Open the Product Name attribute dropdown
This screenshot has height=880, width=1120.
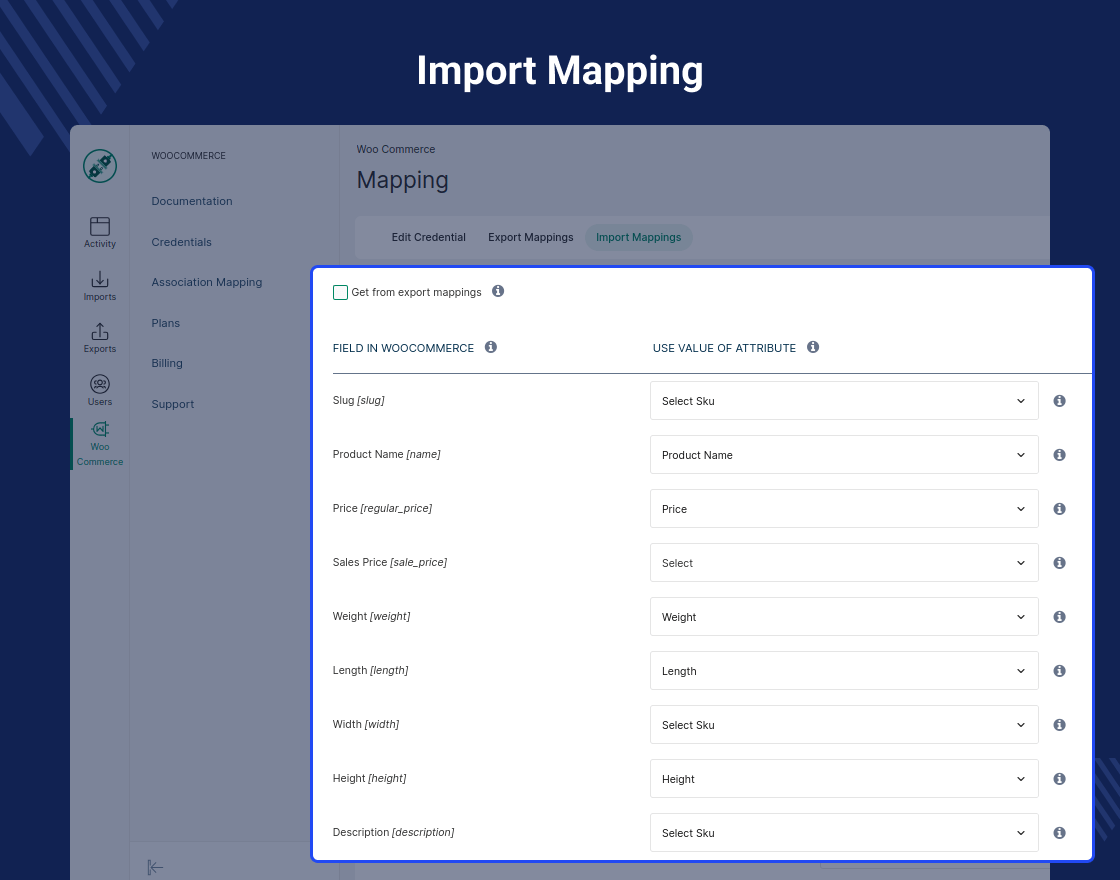coord(844,455)
